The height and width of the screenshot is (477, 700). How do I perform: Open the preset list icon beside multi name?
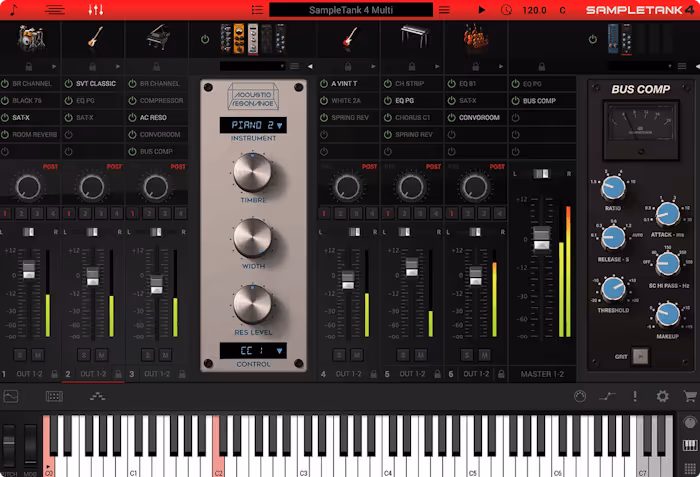pos(257,10)
